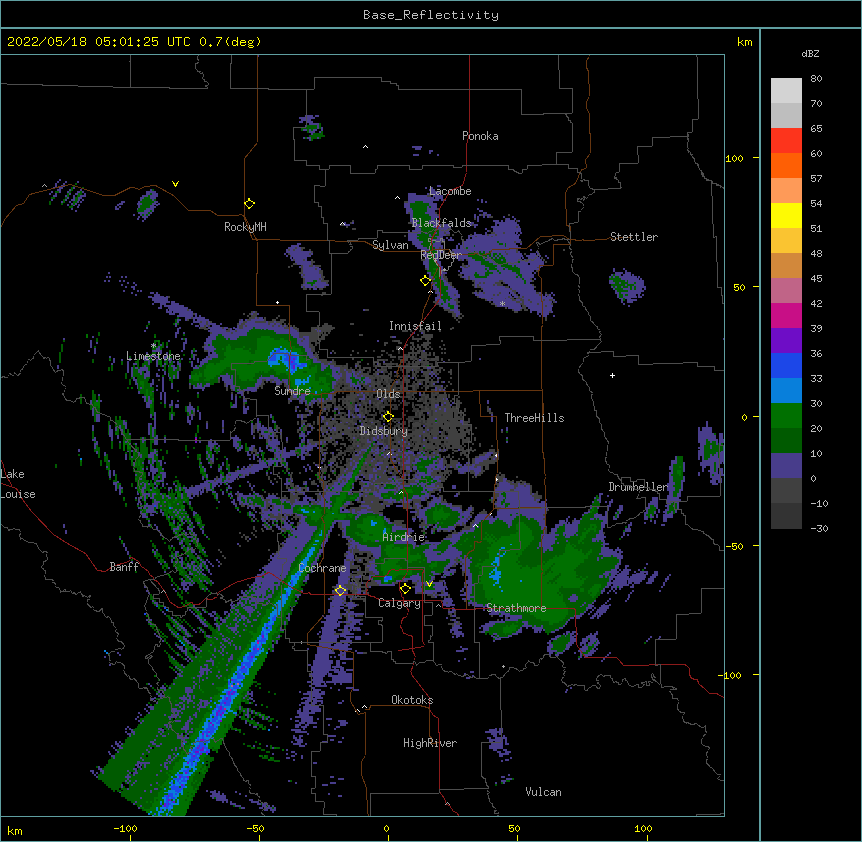Viewport: 862px width, 842px height.
Task: Click the Lake Louise label
Action: pyautogui.click(x=18, y=484)
